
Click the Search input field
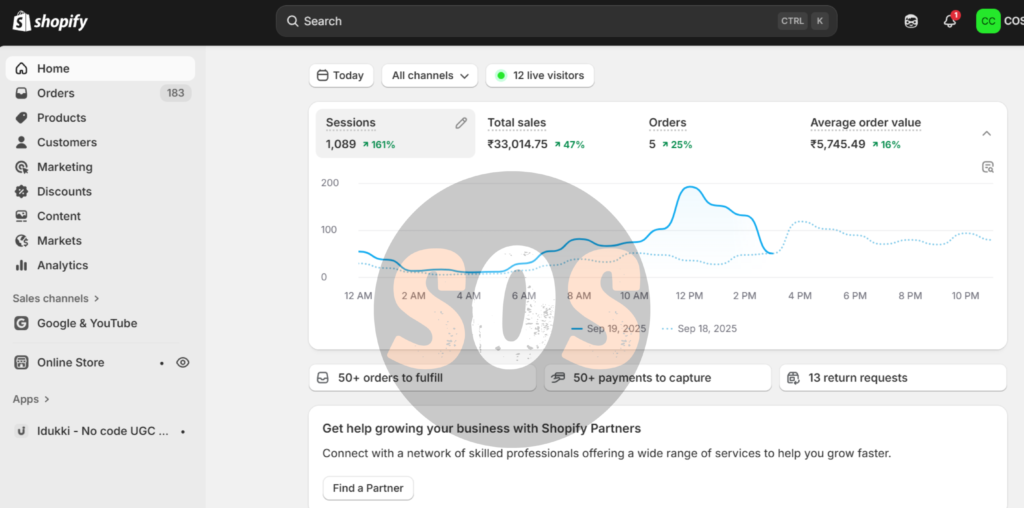pyautogui.click(x=556, y=21)
